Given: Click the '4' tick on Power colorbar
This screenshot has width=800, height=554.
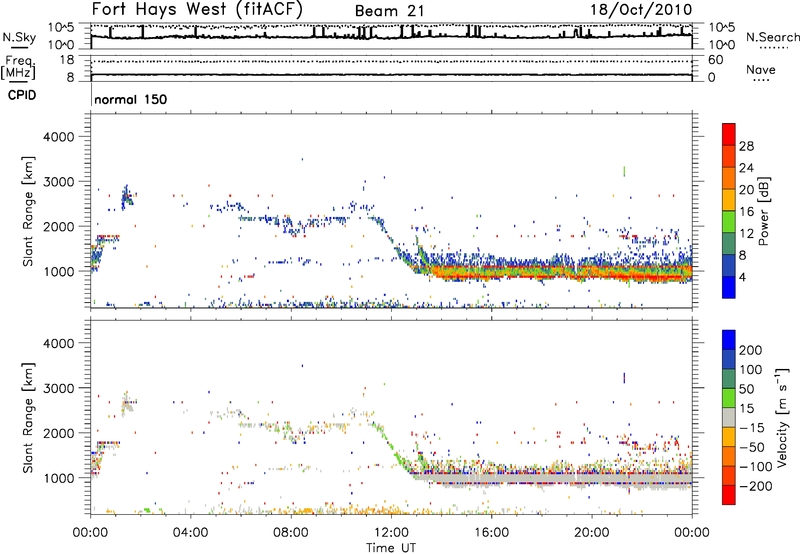Looking at the screenshot, I should click(743, 277).
